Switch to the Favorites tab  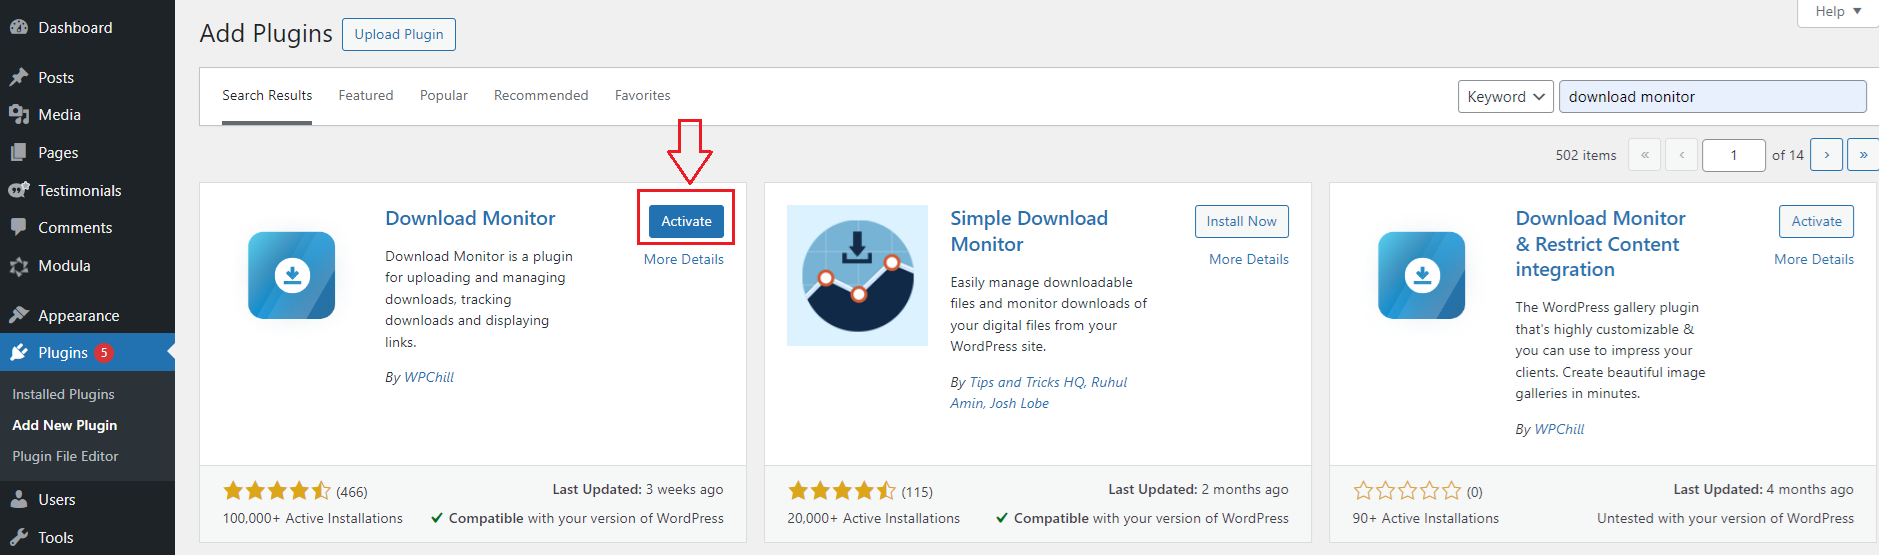click(643, 96)
